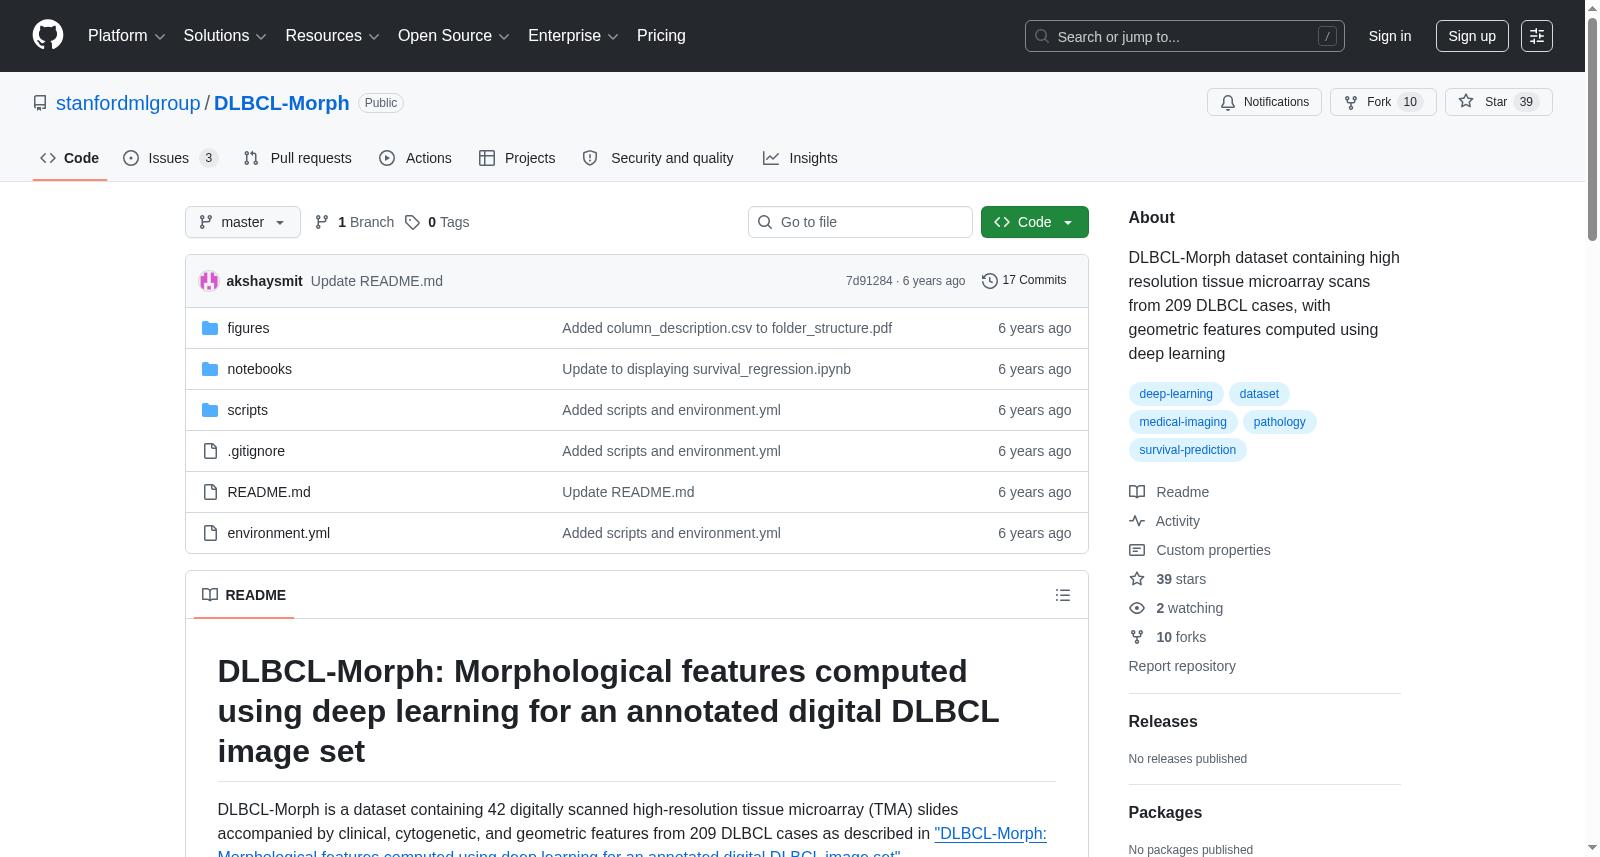Click the figures folder icon

(x=210, y=328)
